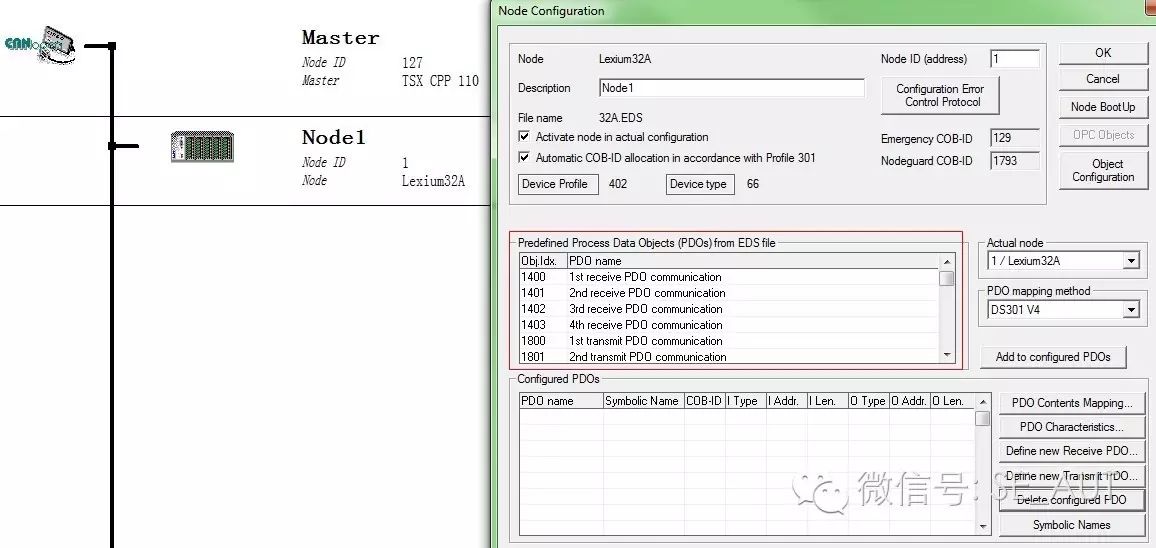Select 3rd receive PDO communication row

[728, 309]
